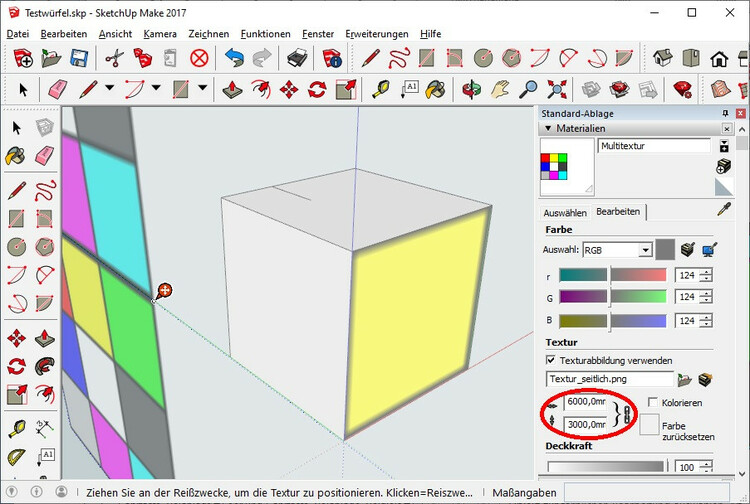Undo the last action with the blue arrow
Screen dimensions: 750x504
(234, 58)
